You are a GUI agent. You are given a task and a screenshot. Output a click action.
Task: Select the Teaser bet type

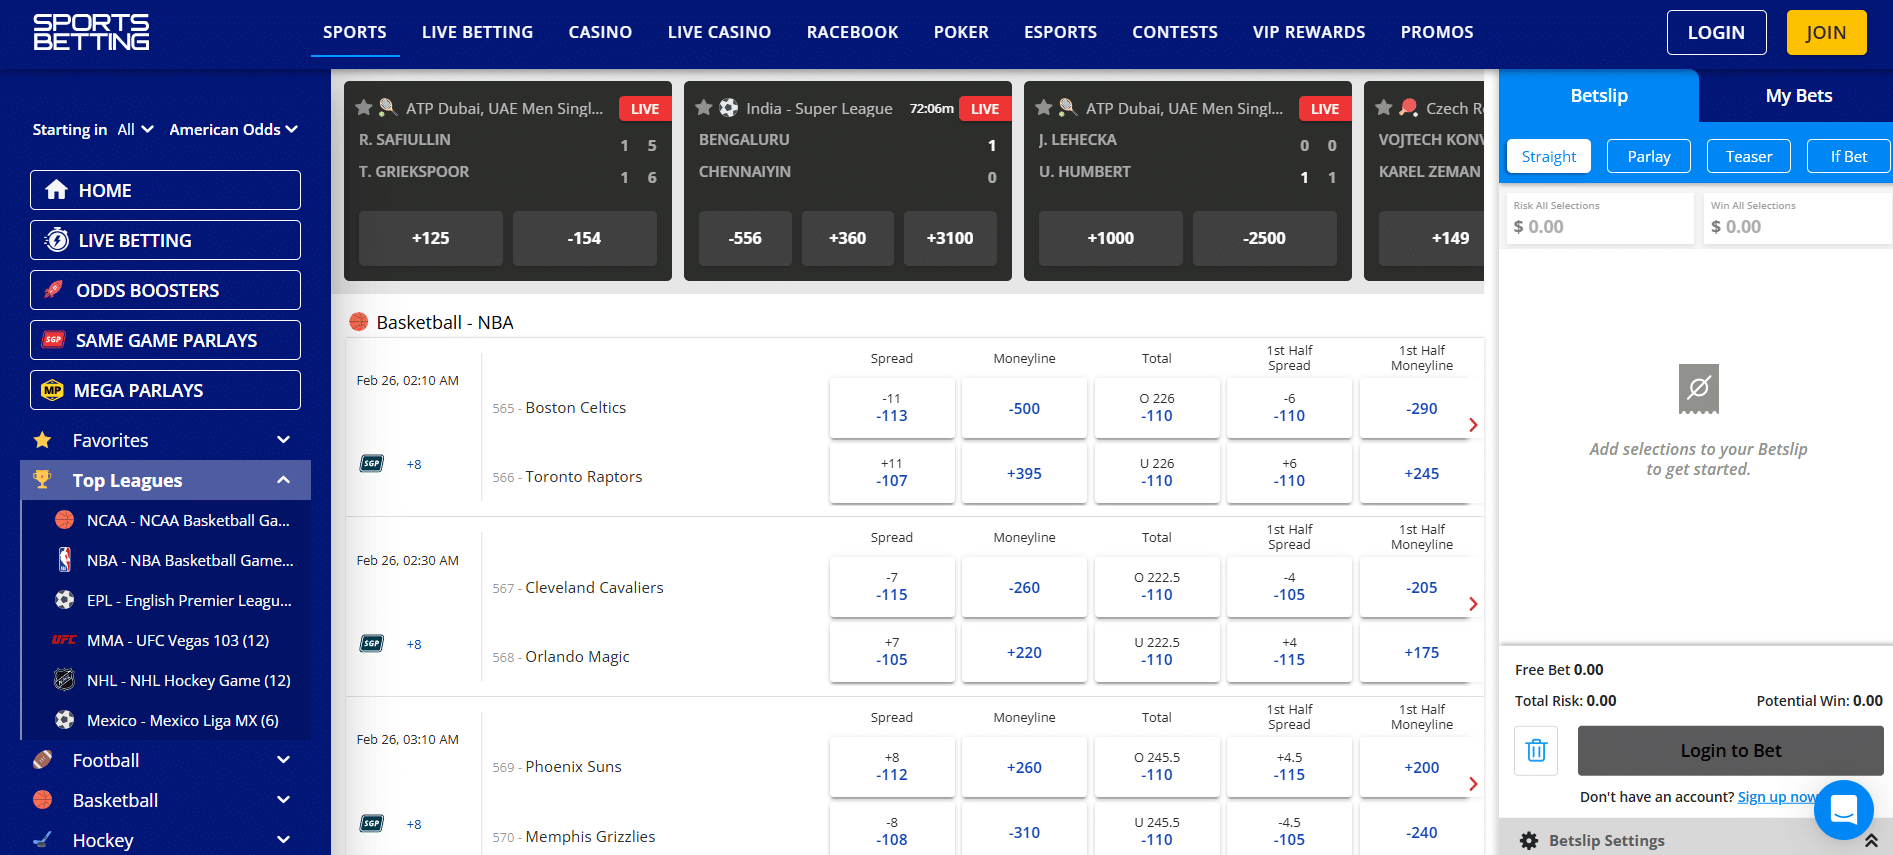click(1749, 156)
